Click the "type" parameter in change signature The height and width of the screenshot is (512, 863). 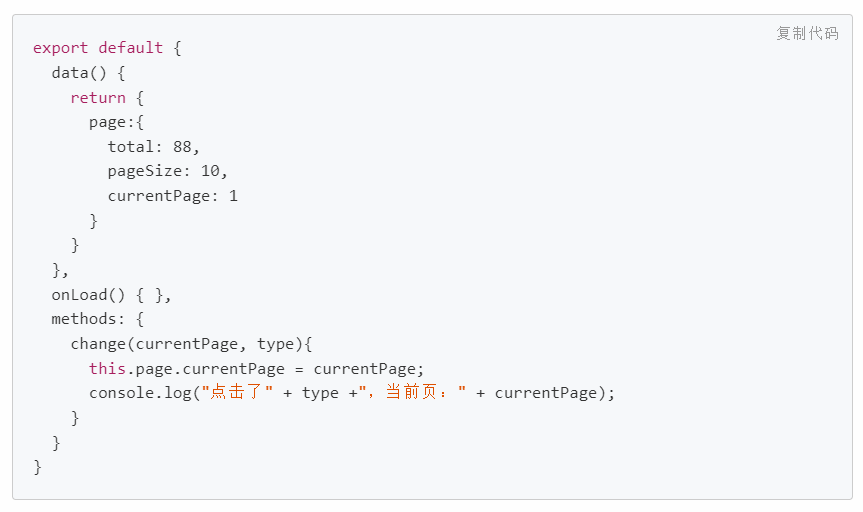point(276,344)
